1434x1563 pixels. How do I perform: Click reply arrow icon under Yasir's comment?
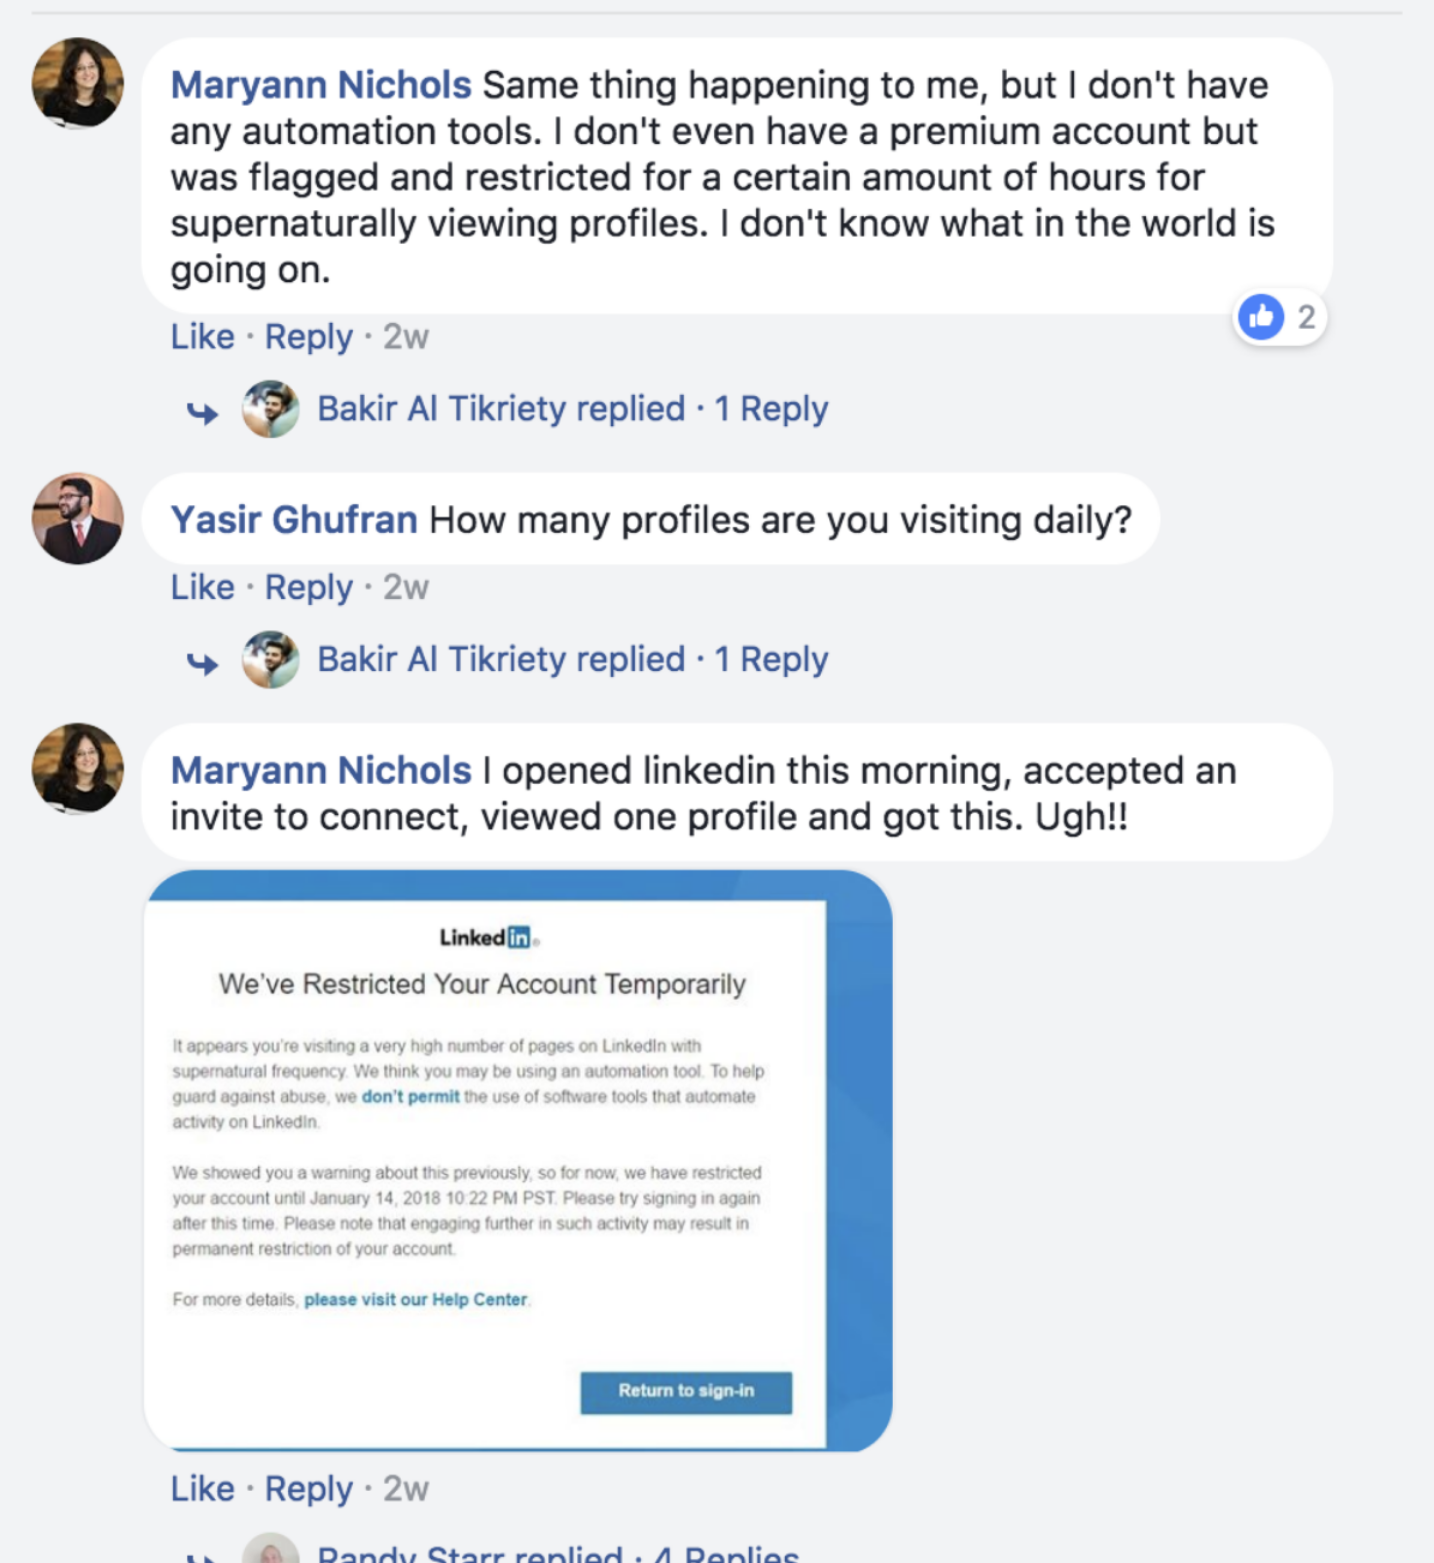[x=203, y=663]
